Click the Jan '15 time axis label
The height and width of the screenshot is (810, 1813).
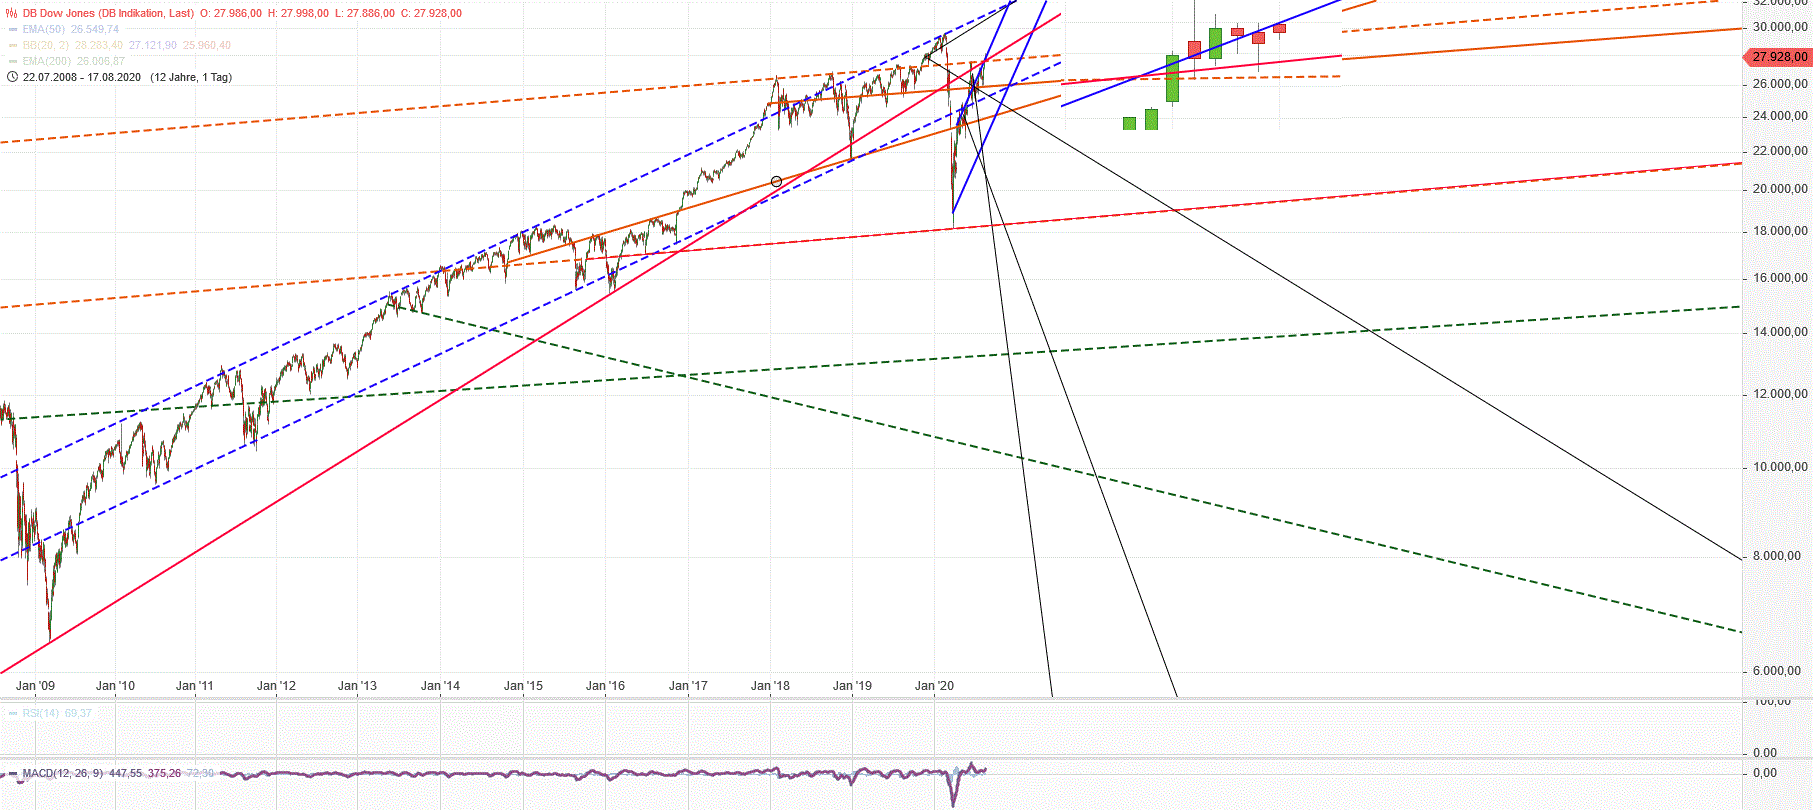tap(523, 686)
